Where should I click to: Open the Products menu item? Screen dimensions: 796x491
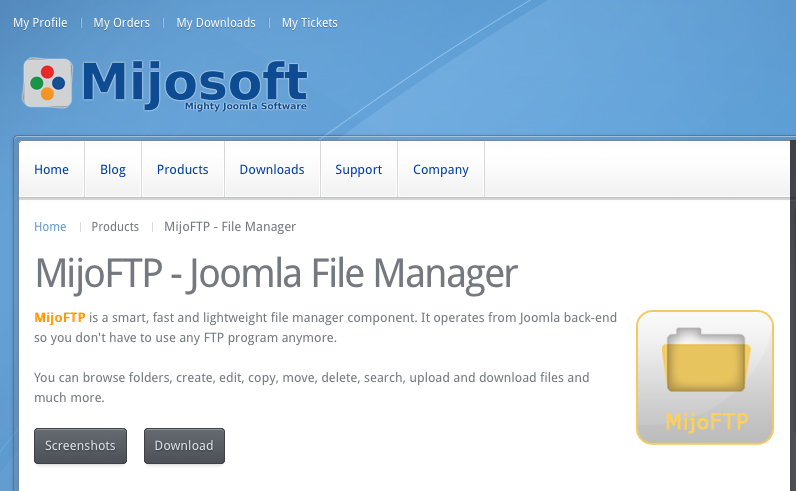(x=183, y=169)
